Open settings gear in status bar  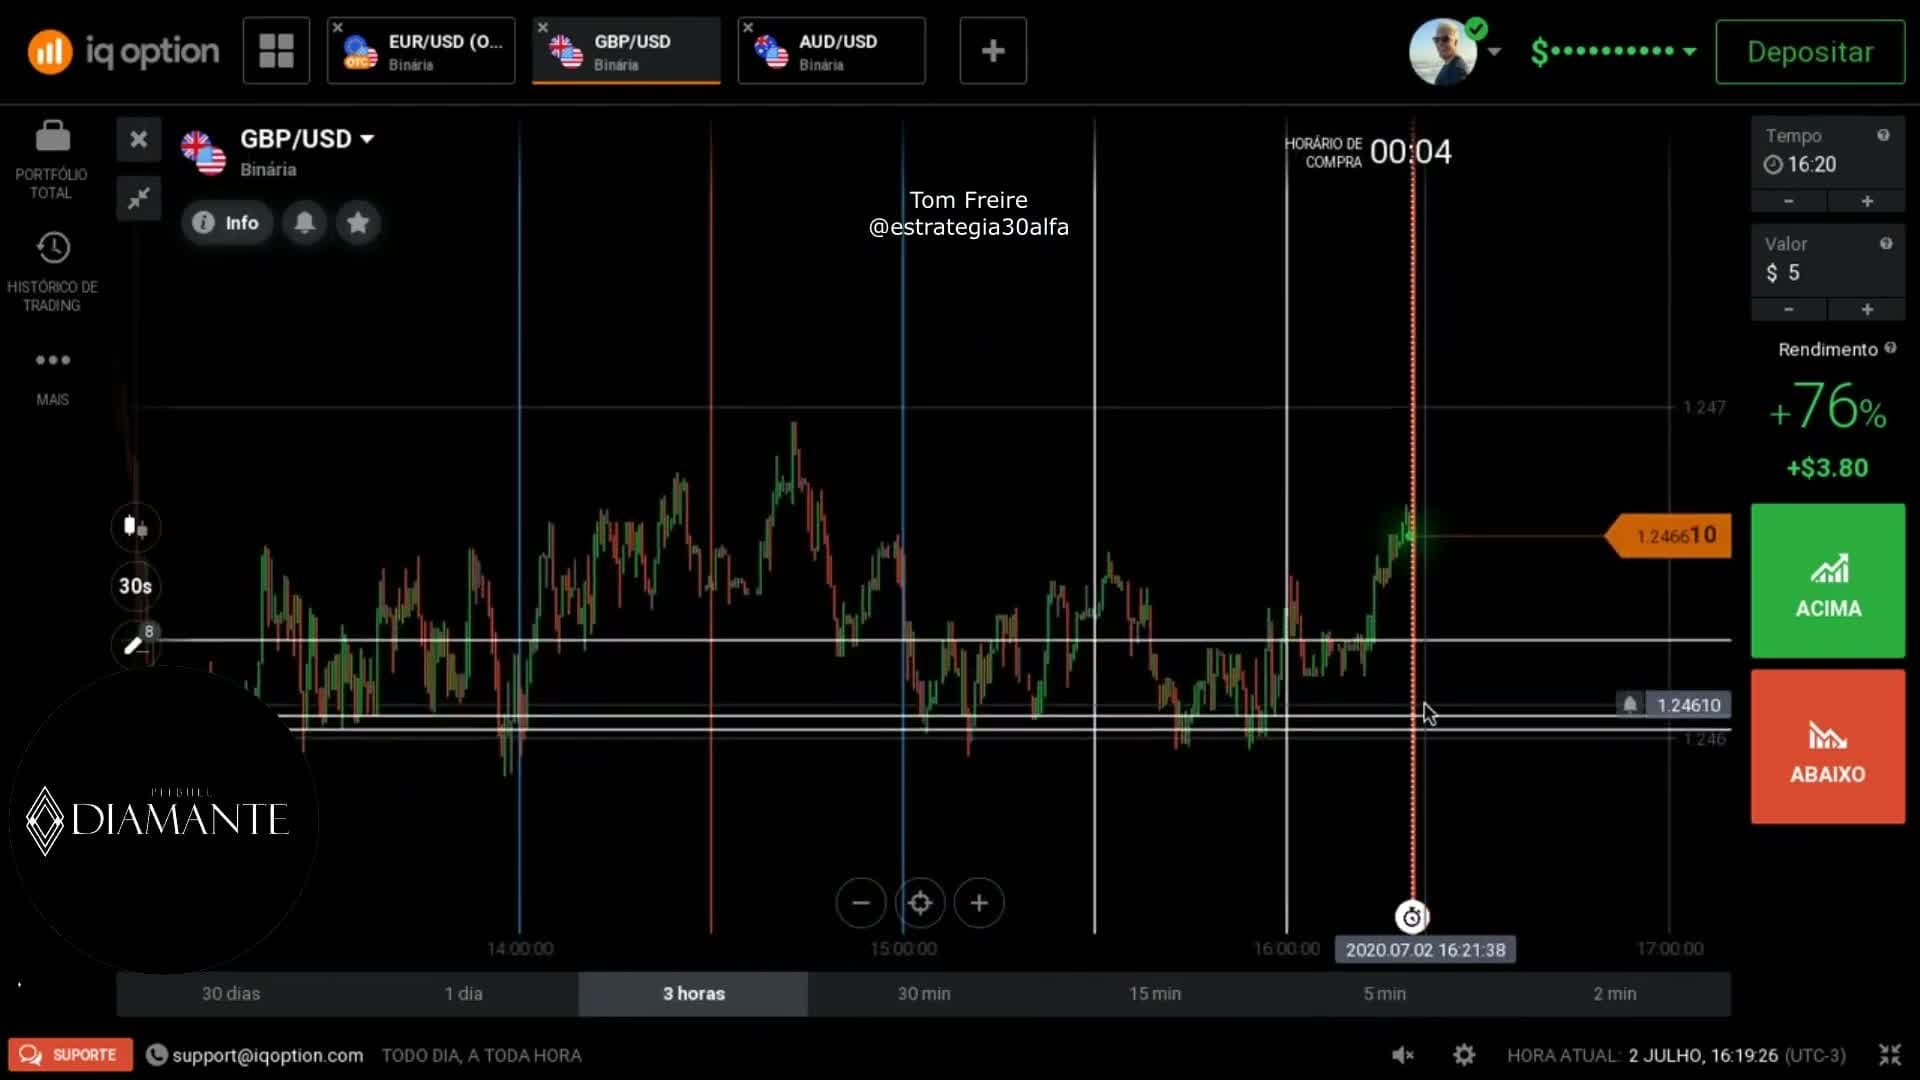(x=1464, y=1055)
